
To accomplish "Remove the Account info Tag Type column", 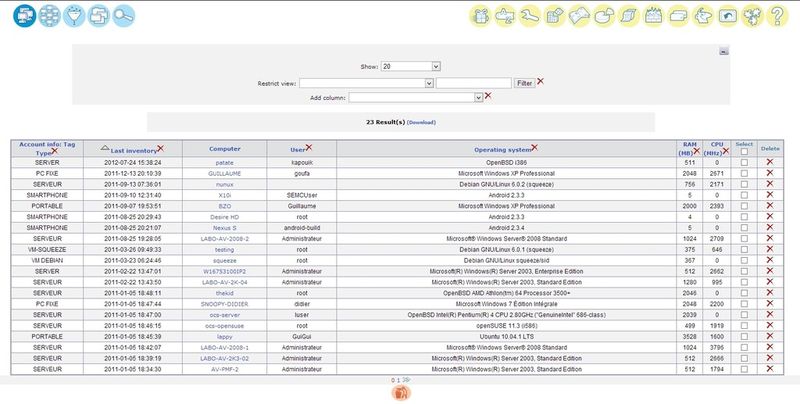I will pyautogui.click(x=55, y=152).
